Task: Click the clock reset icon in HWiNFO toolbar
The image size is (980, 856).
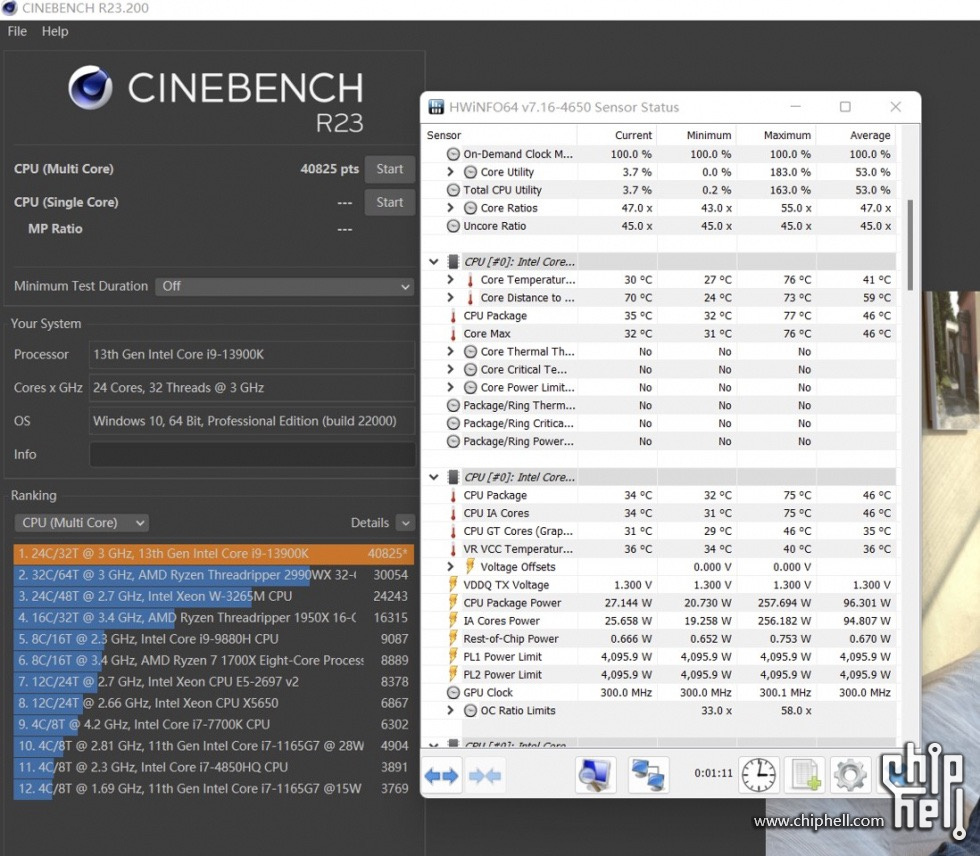Action: pyautogui.click(x=759, y=775)
